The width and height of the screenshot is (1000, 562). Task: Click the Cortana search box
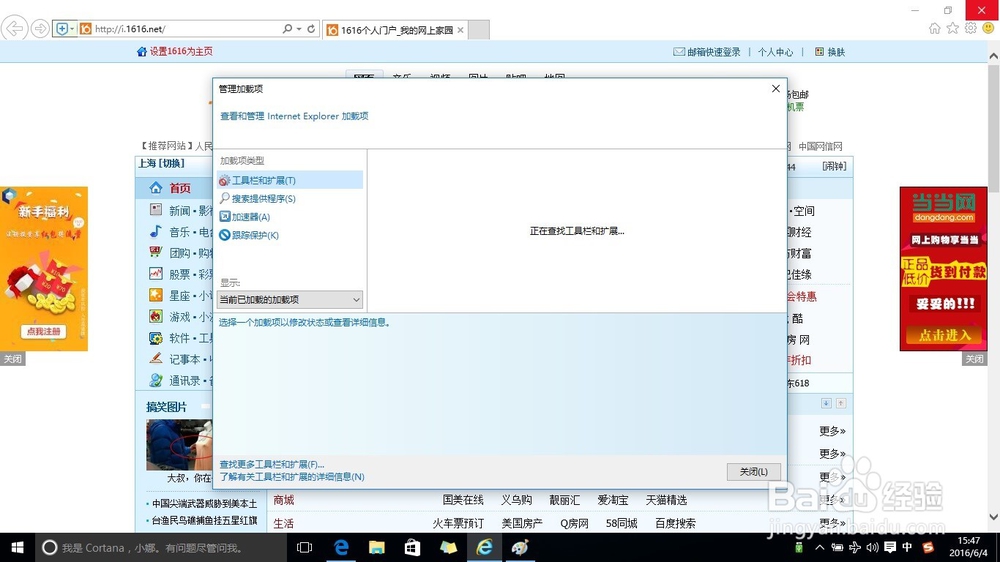161,547
